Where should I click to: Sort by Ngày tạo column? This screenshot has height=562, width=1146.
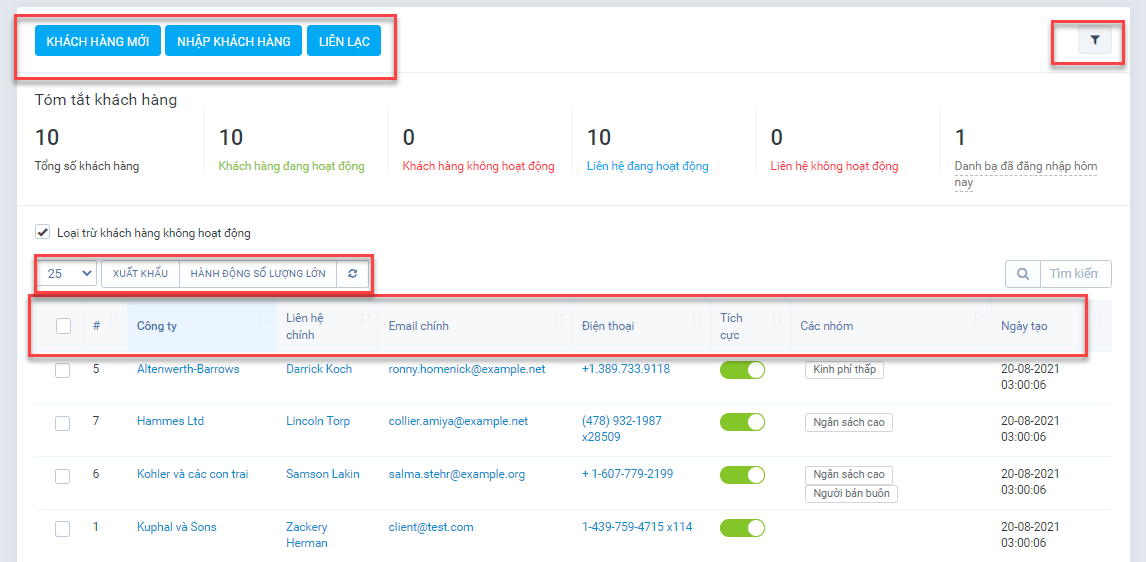pyautogui.click(x=1024, y=326)
